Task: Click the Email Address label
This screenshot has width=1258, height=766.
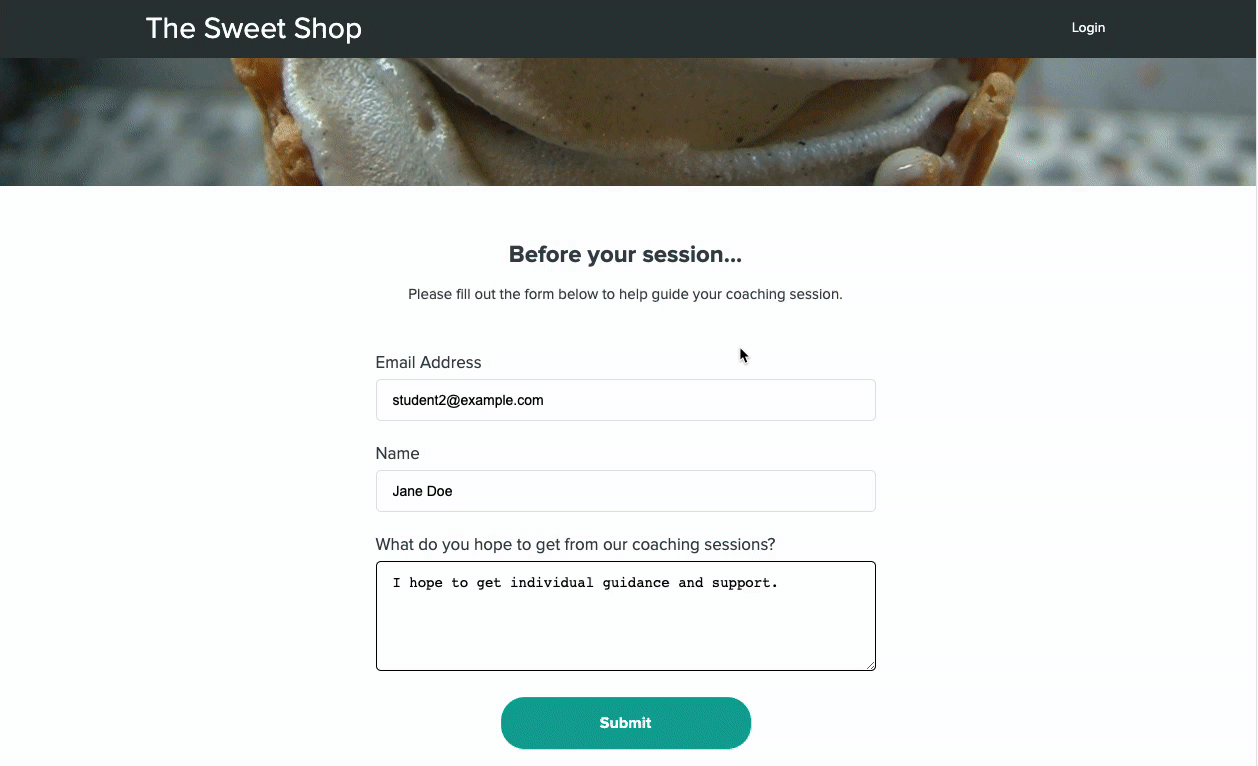Action: 428,363
